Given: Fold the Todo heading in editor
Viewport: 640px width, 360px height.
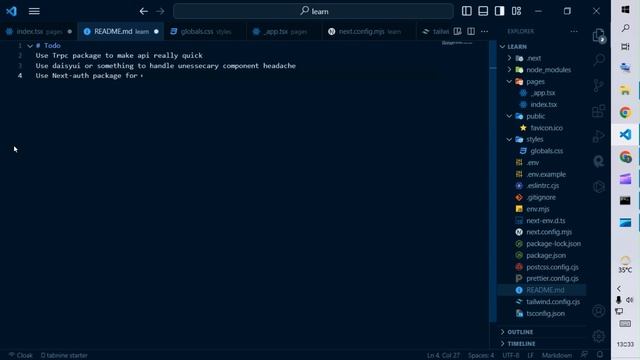Looking at the screenshot, I should [x=30, y=46].
